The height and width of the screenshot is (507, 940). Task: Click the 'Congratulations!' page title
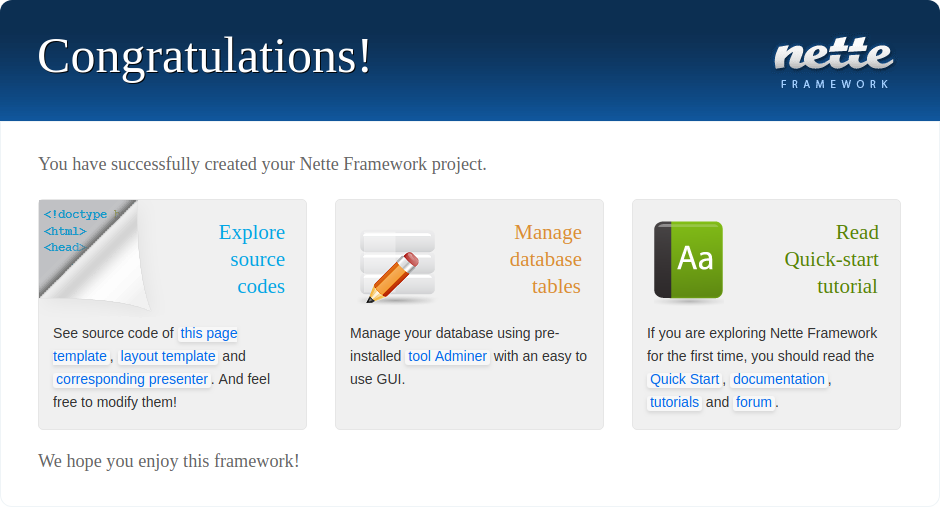click(x=204, y=56)
